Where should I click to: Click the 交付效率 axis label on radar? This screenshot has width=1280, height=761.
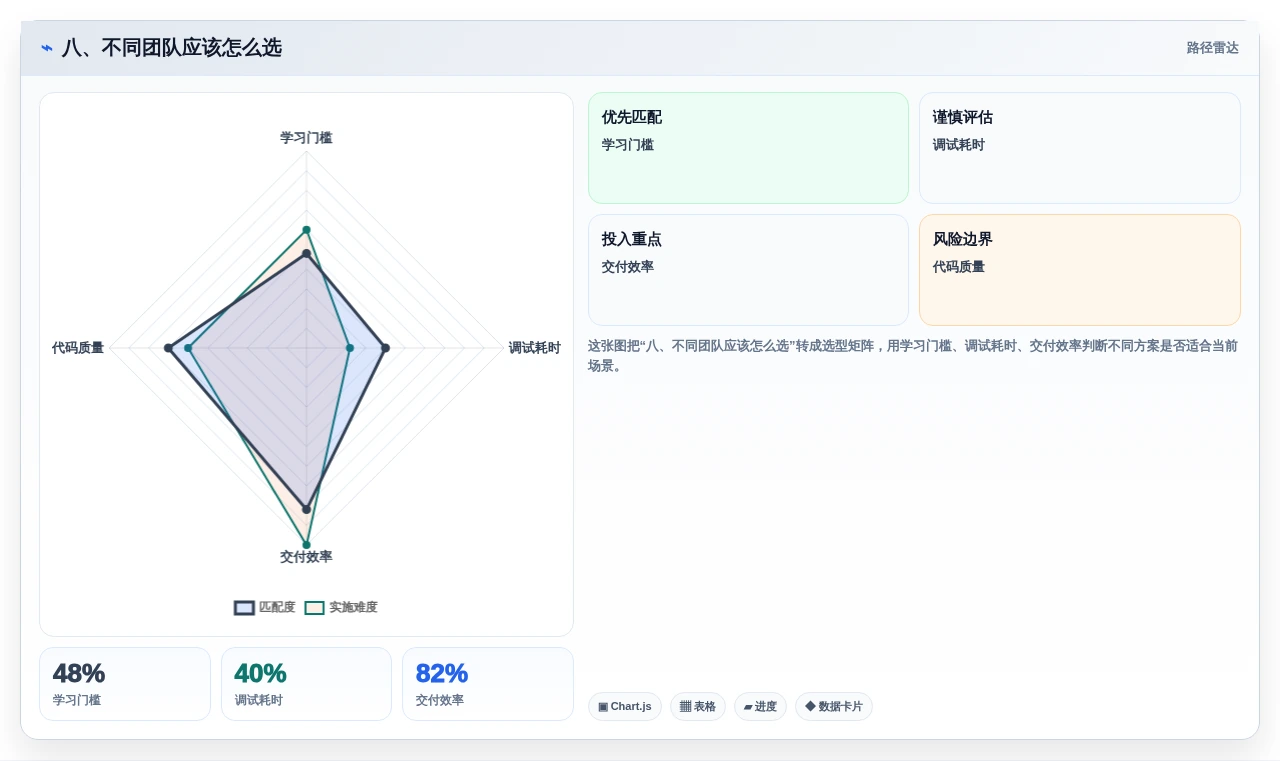click(306, 557)
